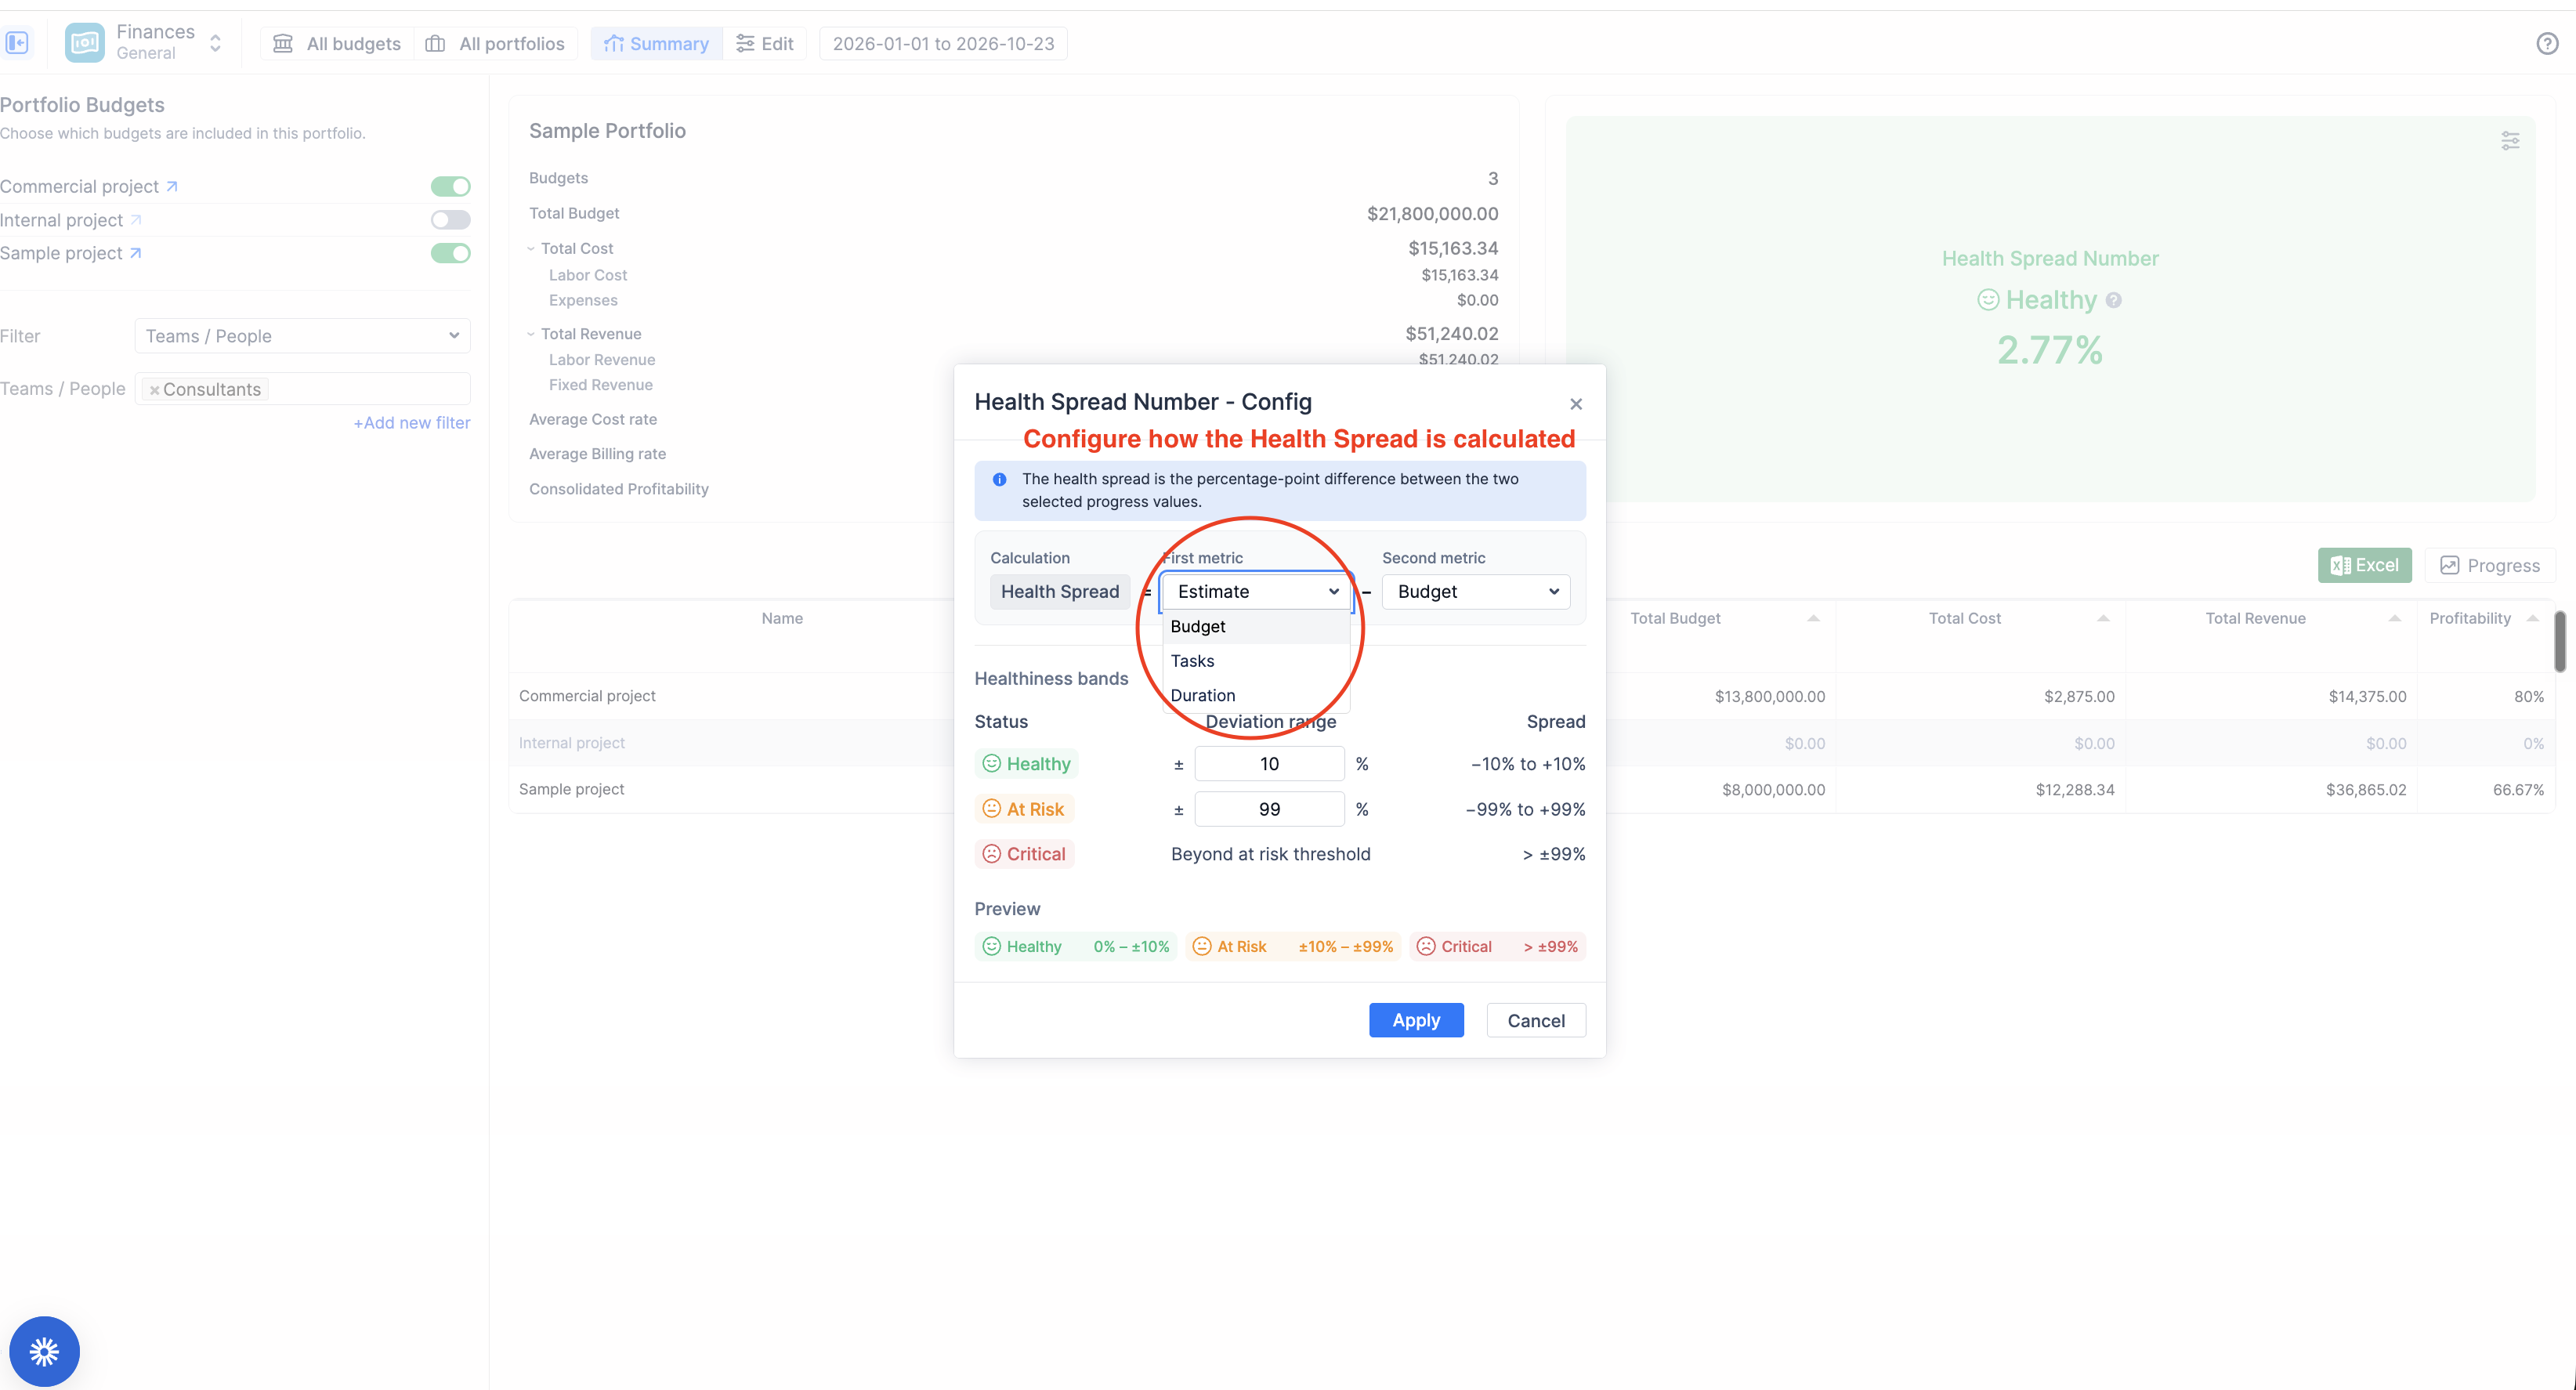Image resolution: width=2576 pixels, height=1390 pixels.
Task: Collapse the sidebar panel icon
Action: (17, 43)
